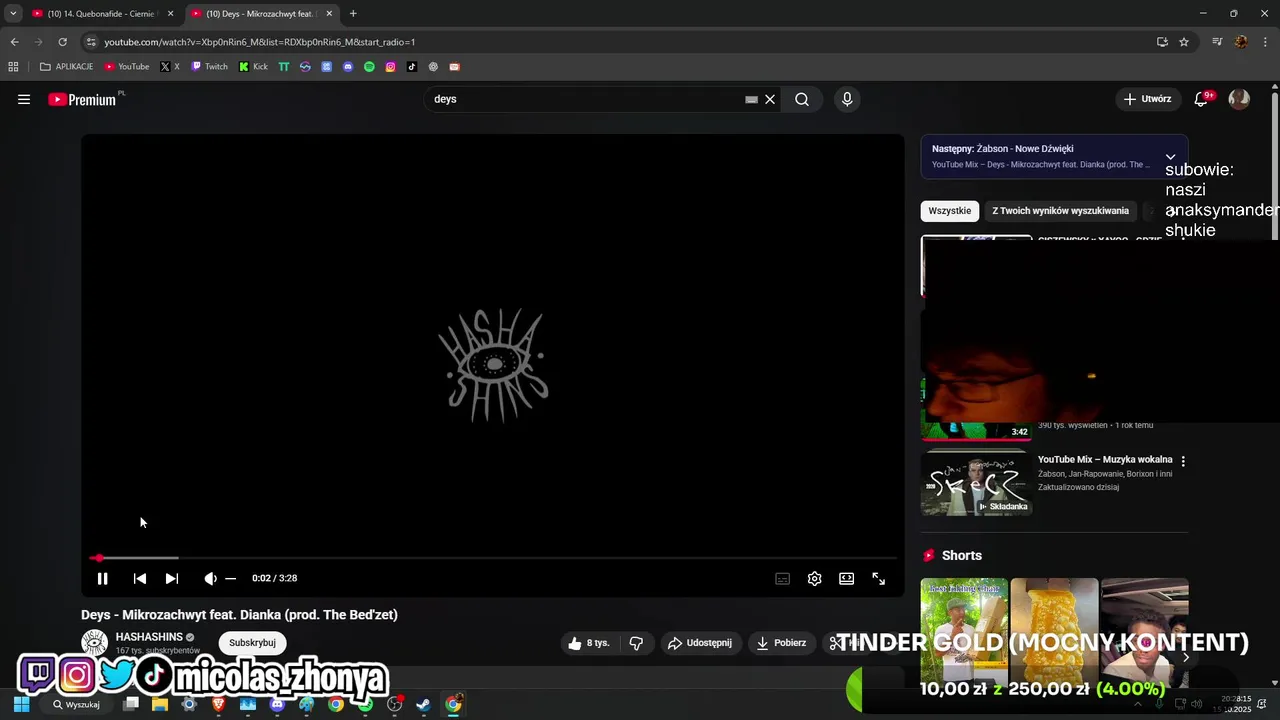Open the Instagram bookmark icon
Viewport: 1280px width, 720px height.
click(x=390, y=67)
